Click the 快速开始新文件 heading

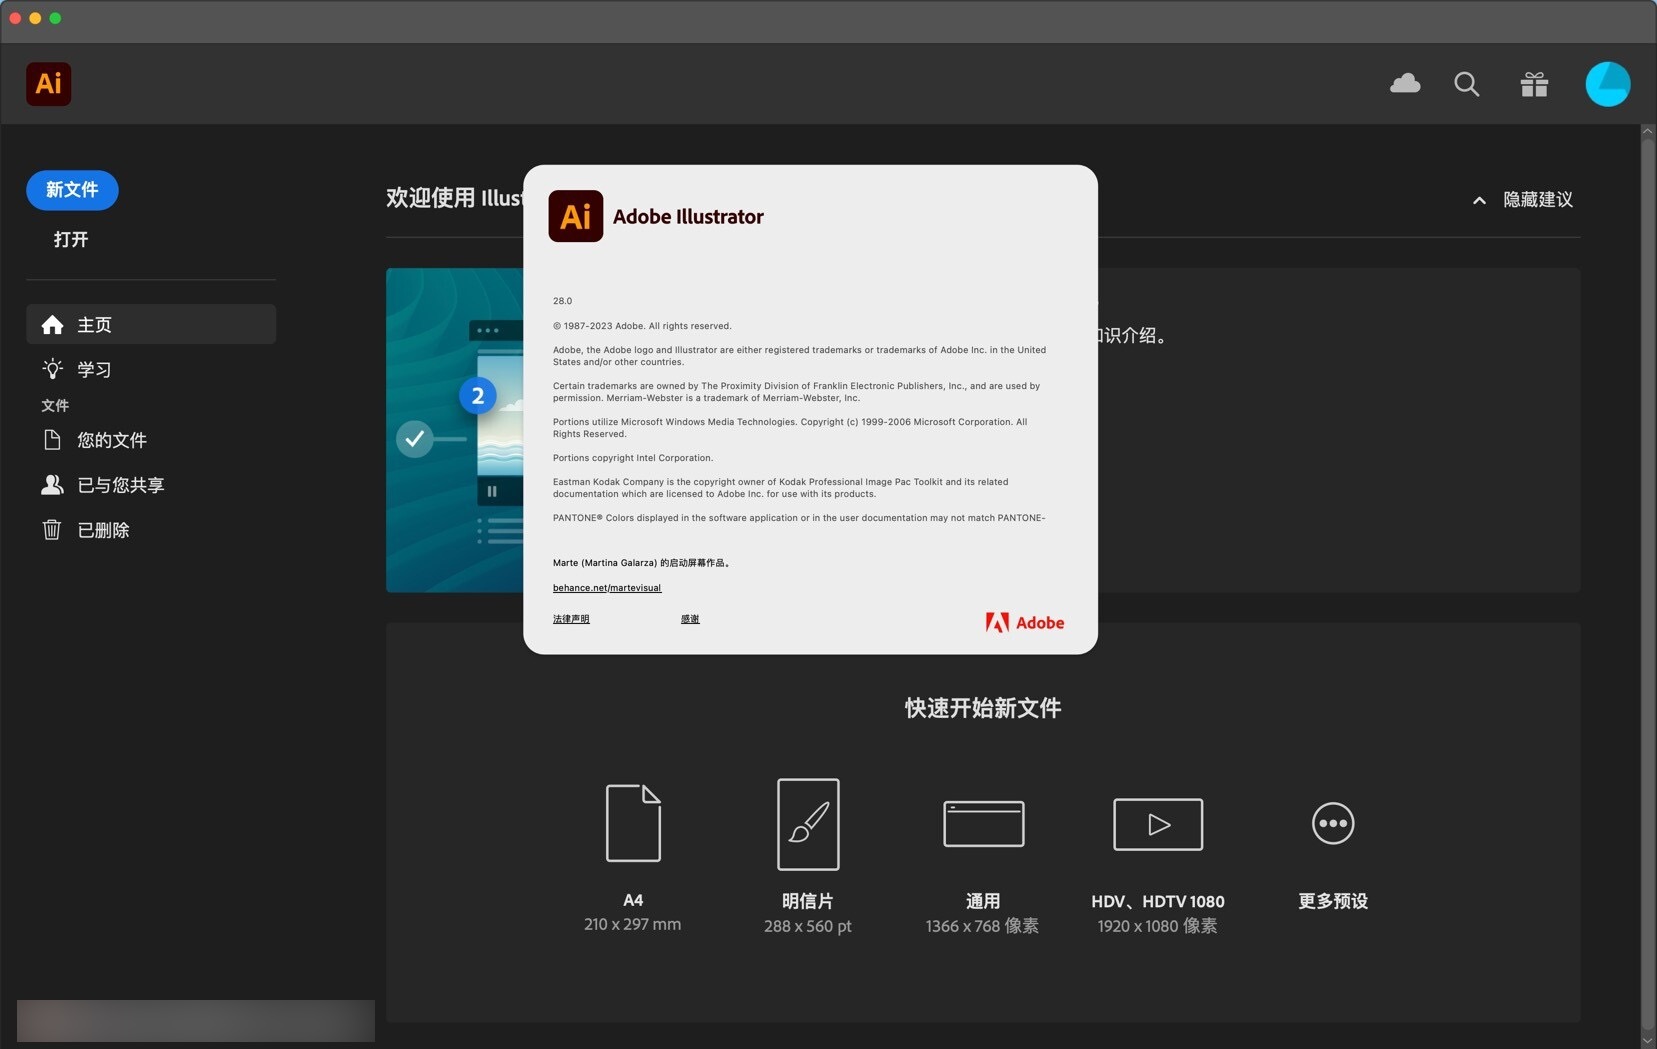pos(983,708)
